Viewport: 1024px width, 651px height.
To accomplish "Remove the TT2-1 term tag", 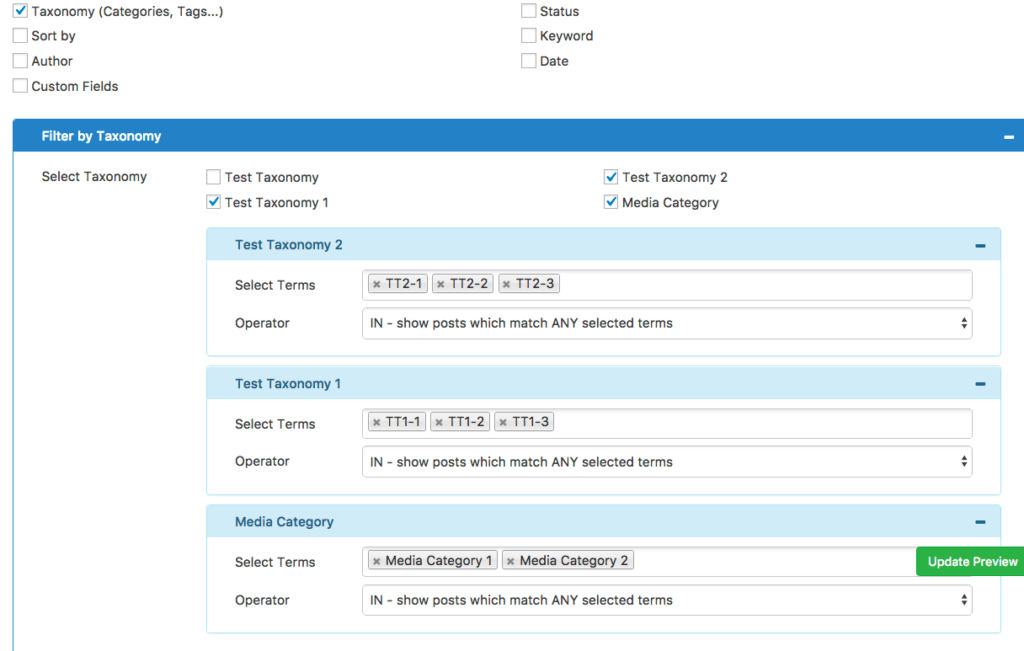I will (x=377, y=284).
